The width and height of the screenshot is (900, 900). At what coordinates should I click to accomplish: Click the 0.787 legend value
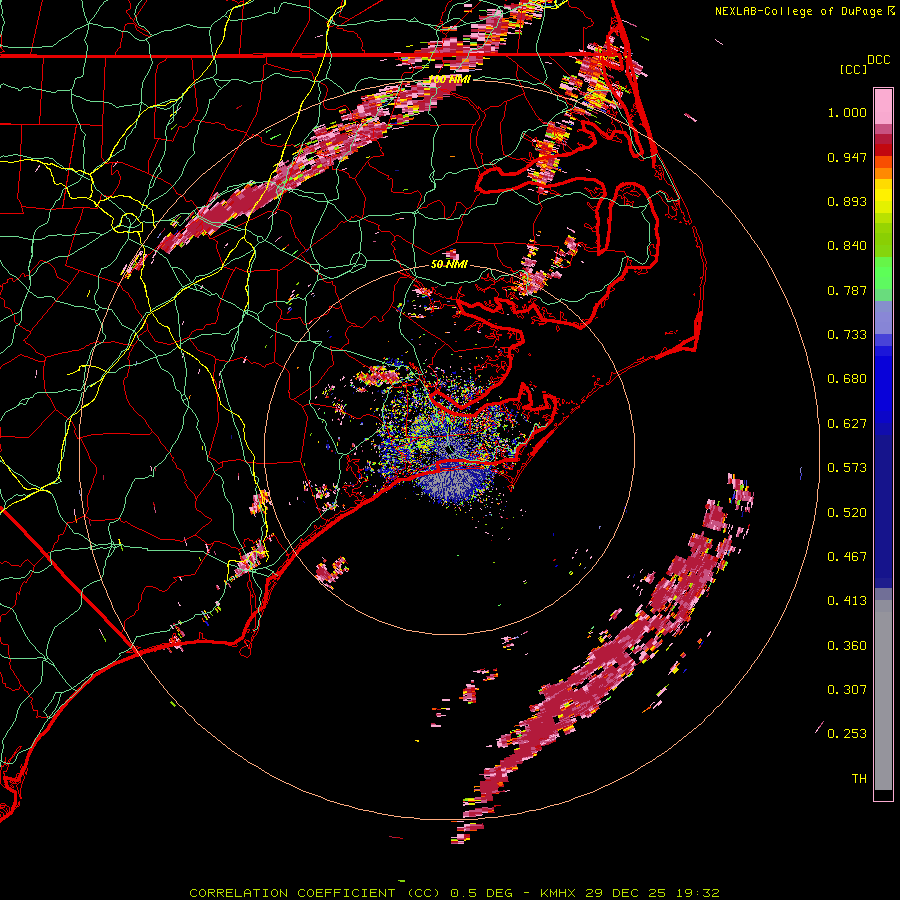(847, 290)
